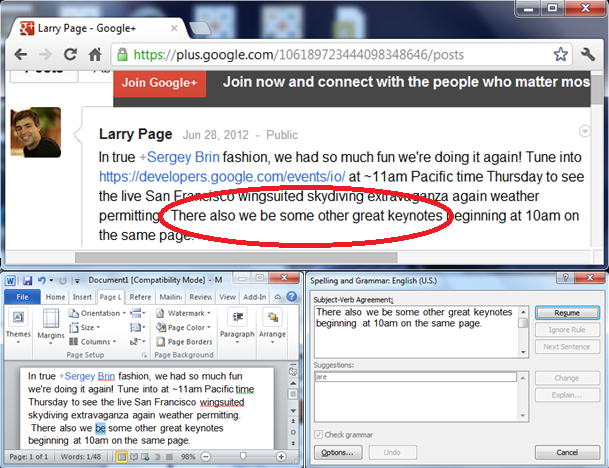Toggle the Check grammar checkbox
This screenshot has width=609, height=468.
point(318,435)
